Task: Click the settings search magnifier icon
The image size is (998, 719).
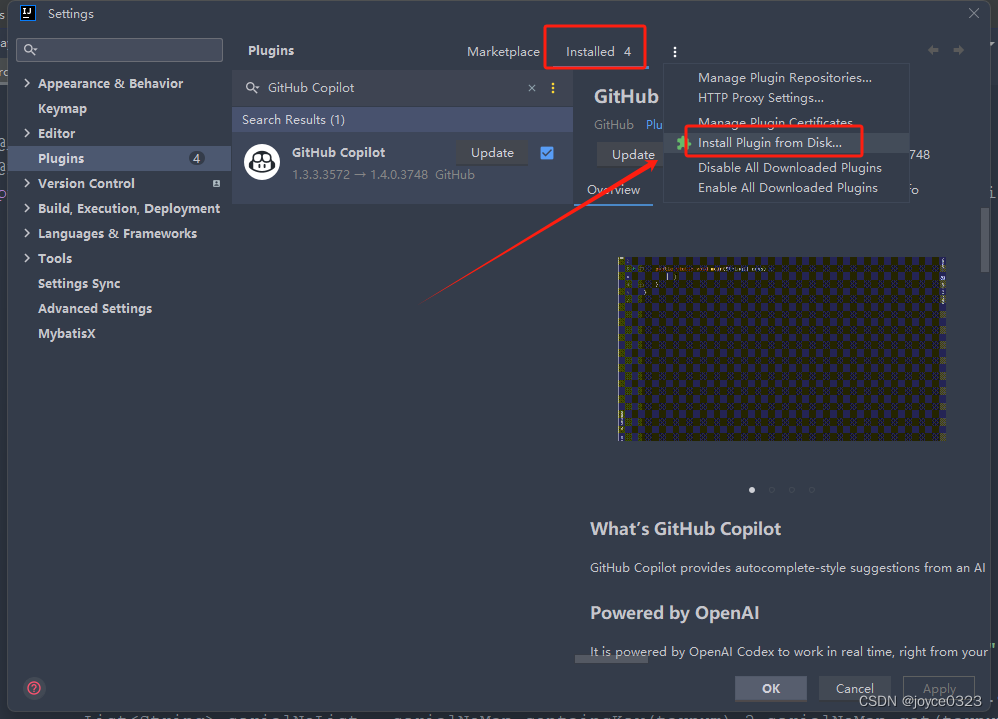Action: (30, 50)
